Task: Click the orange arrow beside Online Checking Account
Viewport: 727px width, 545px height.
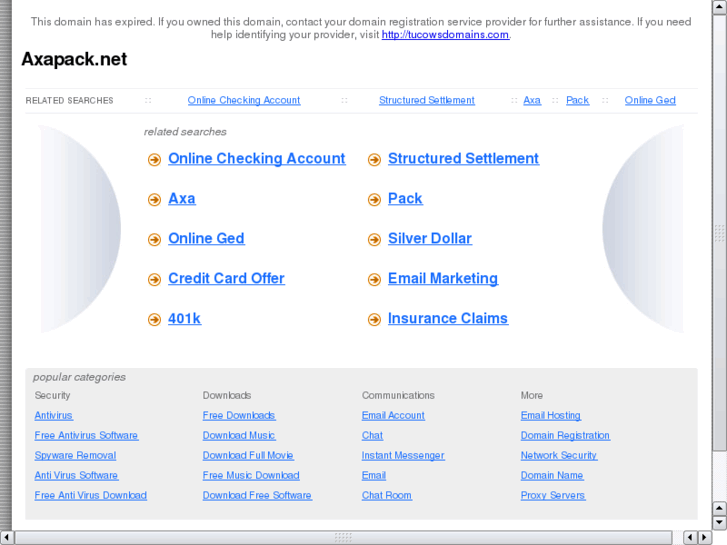Action: click(x=154, y=160)
